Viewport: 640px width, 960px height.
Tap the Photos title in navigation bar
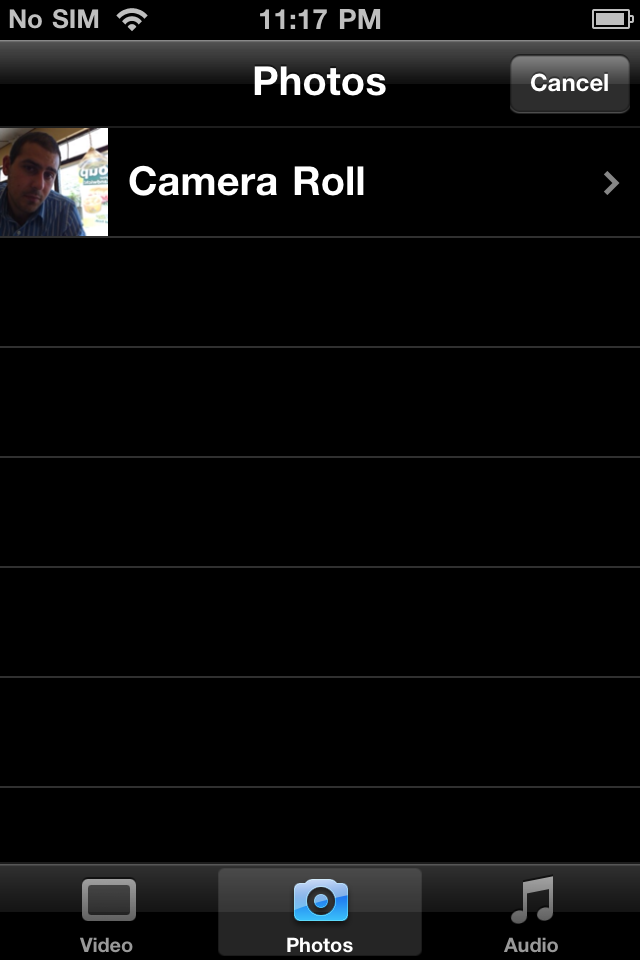tap(319, 81)
